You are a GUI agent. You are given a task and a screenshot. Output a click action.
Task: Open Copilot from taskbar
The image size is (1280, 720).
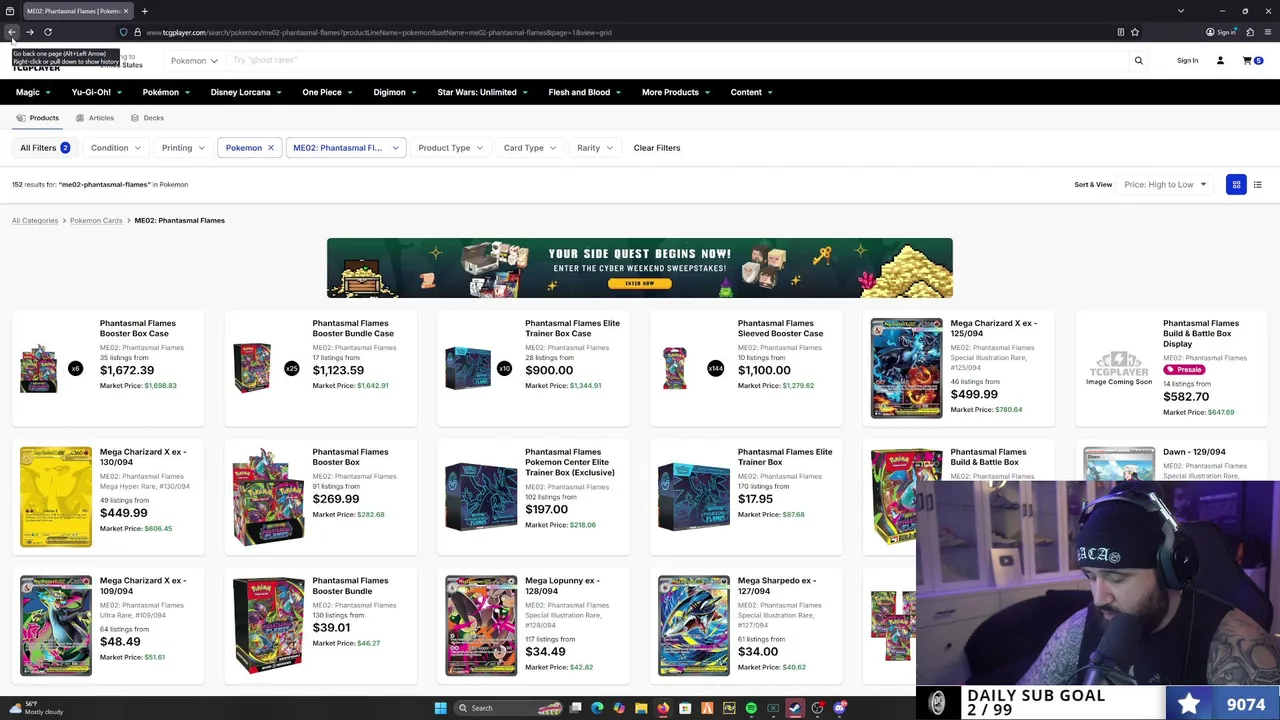pyautogui.click(x=619, y=708)
